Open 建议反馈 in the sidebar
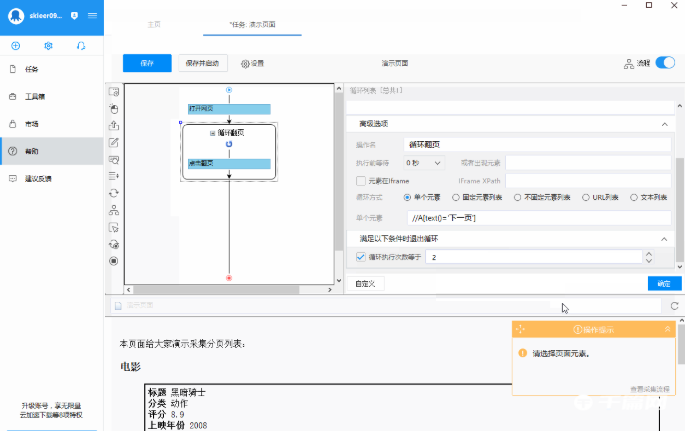This screenshot has height=431, width=688. [x=52, y=179]
